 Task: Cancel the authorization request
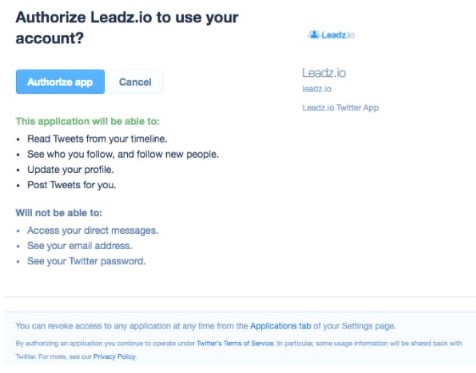click(135, 82)
